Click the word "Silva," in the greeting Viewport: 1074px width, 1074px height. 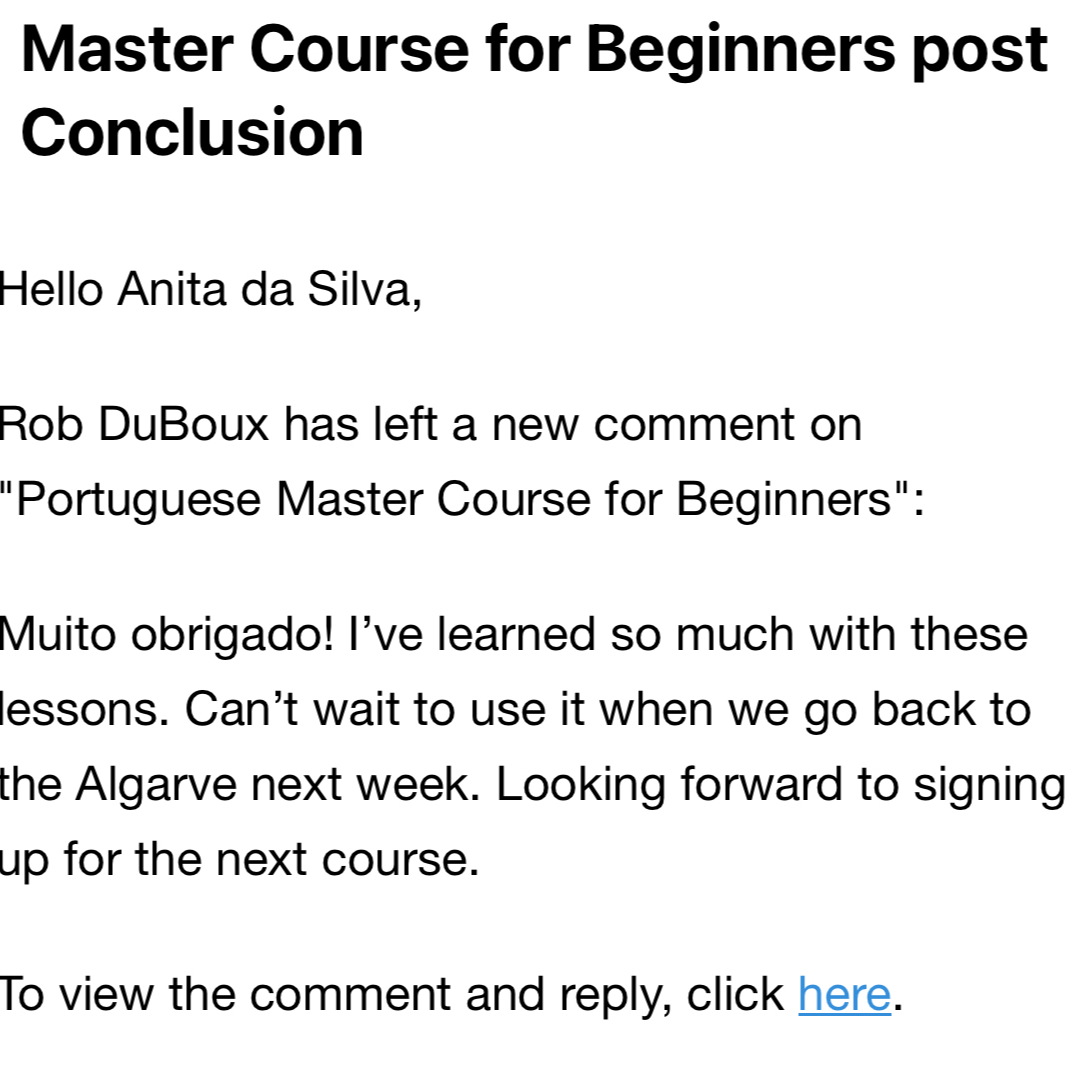[x=364, y=290]
